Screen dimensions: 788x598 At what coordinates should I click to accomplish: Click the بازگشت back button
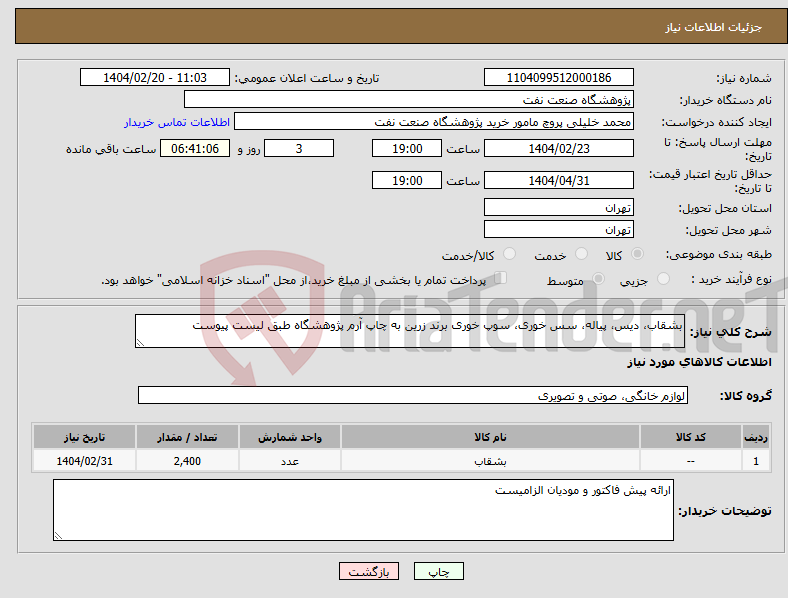click(369, 571)
